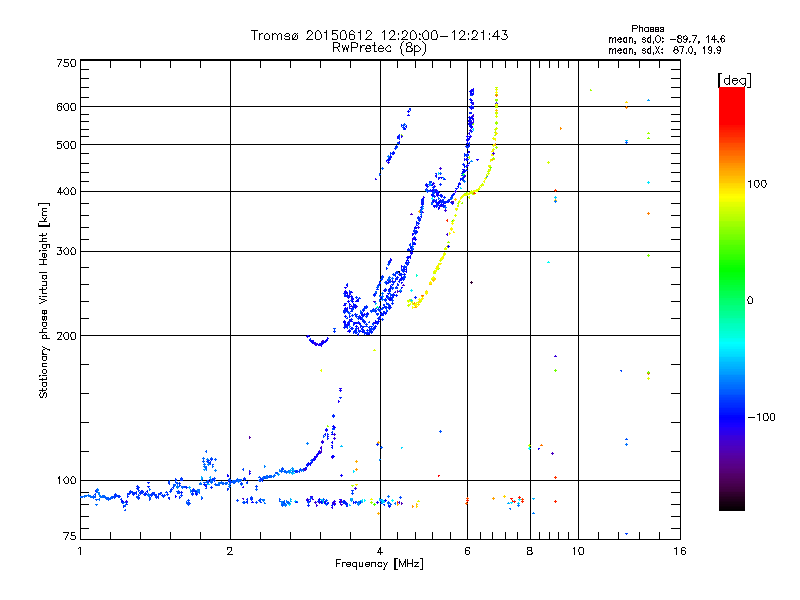Click the y-axis tick label '600'
The image size is (800, 600).
tap(67, 107)
